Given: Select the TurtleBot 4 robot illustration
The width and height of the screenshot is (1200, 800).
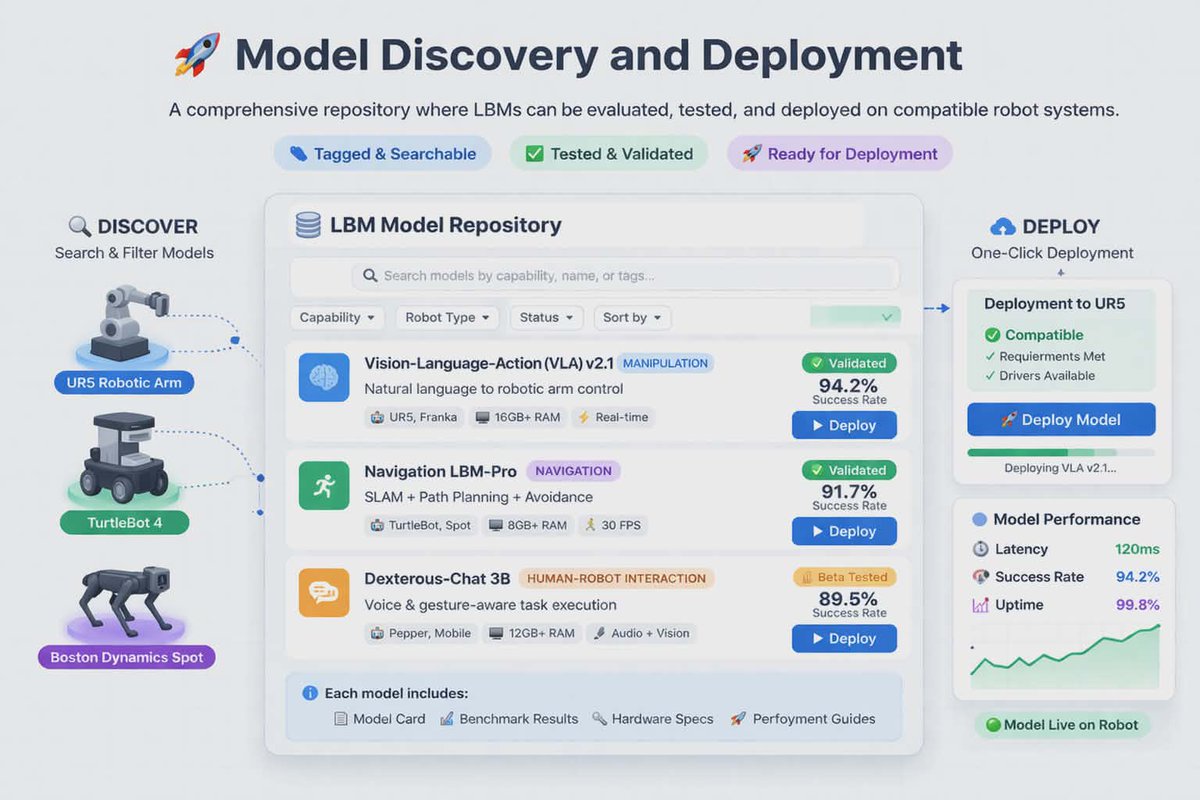Looking at the screenshot, I should (x=123, y=458).
